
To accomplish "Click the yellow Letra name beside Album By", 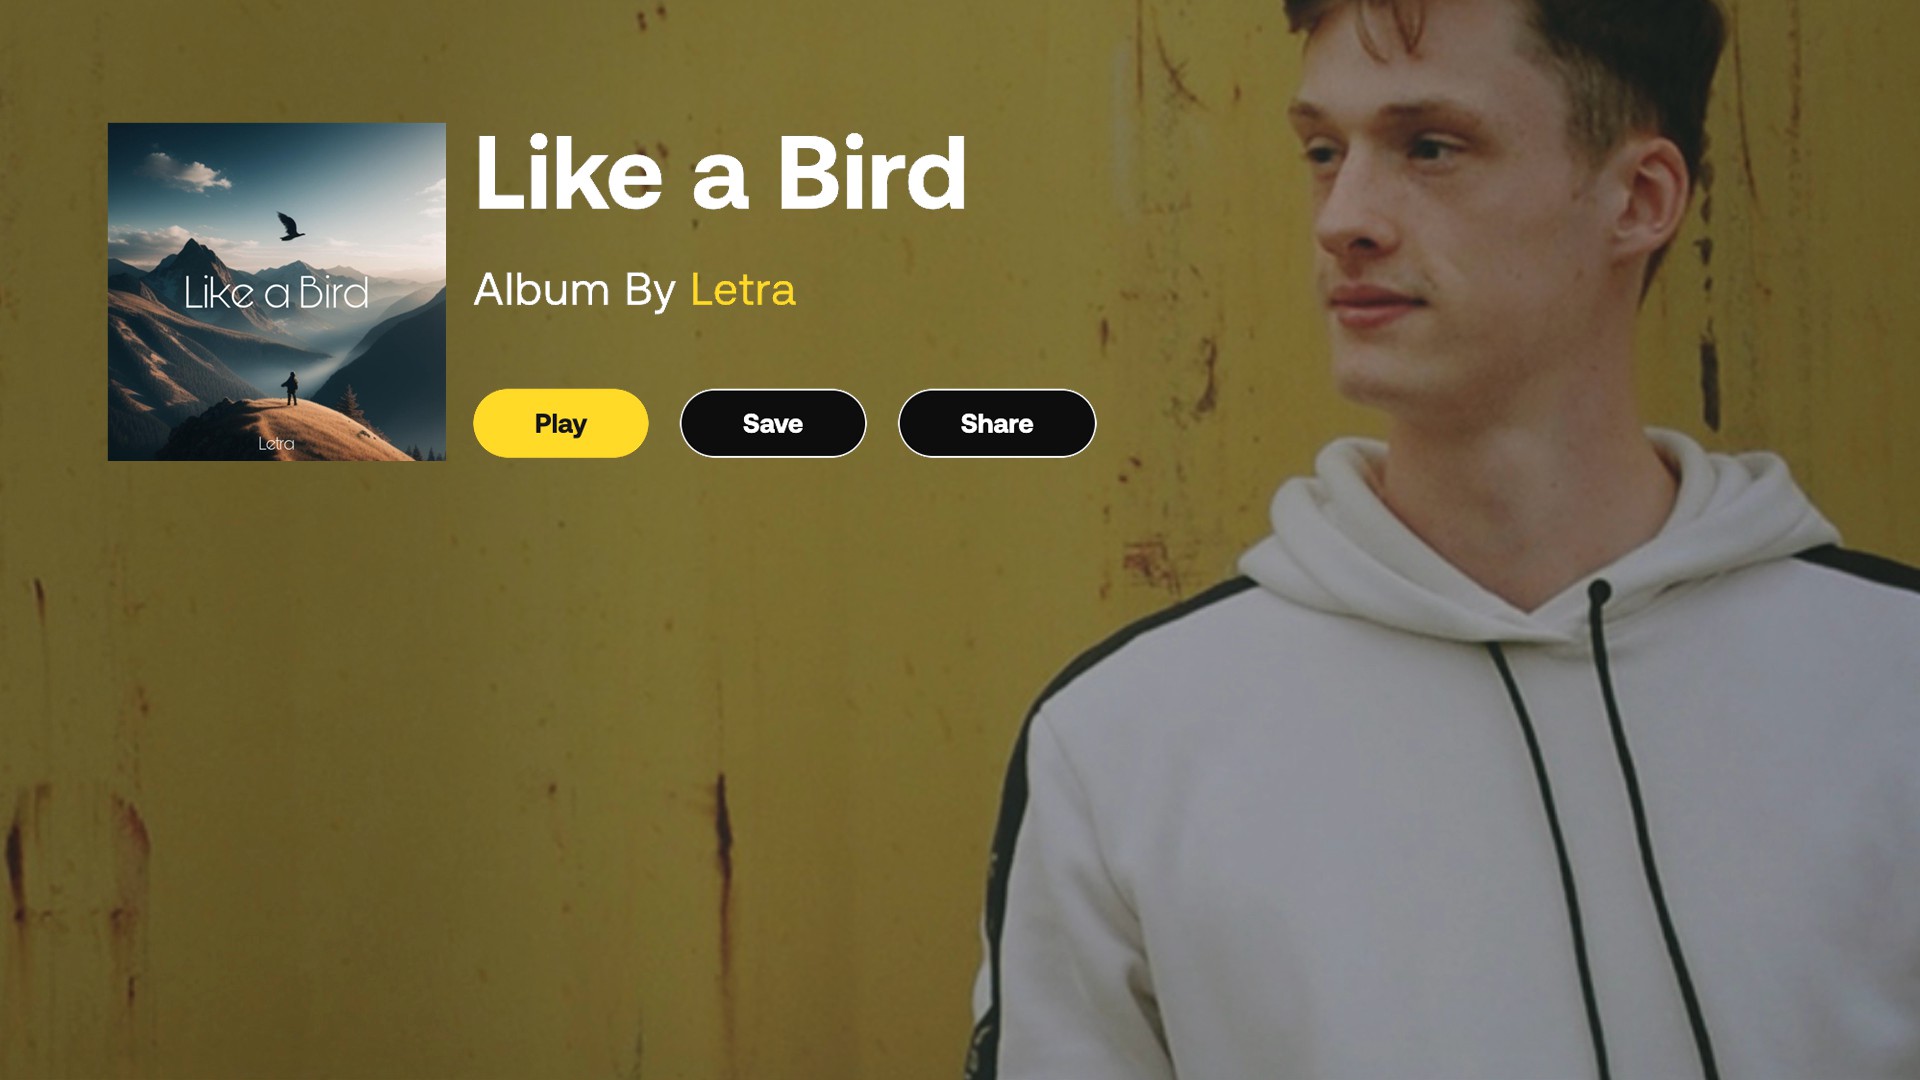I will 742,290.
